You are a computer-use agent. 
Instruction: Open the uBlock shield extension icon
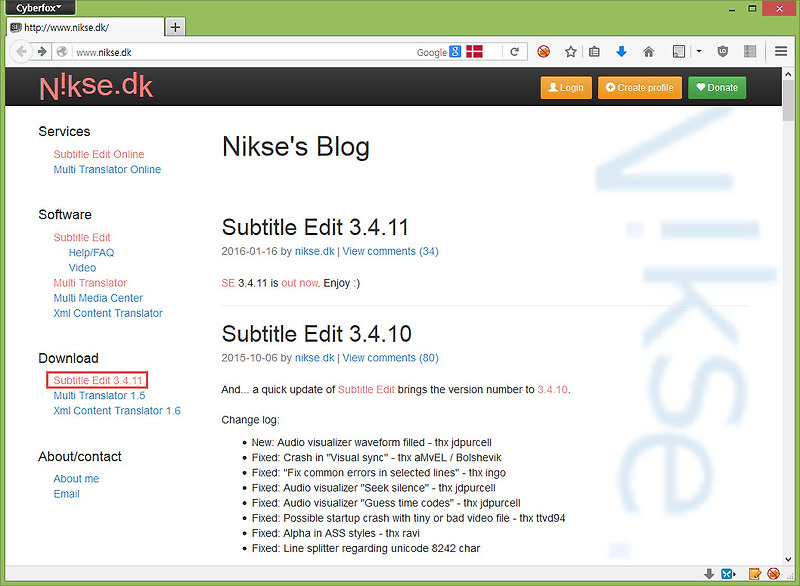pos(722,52)
